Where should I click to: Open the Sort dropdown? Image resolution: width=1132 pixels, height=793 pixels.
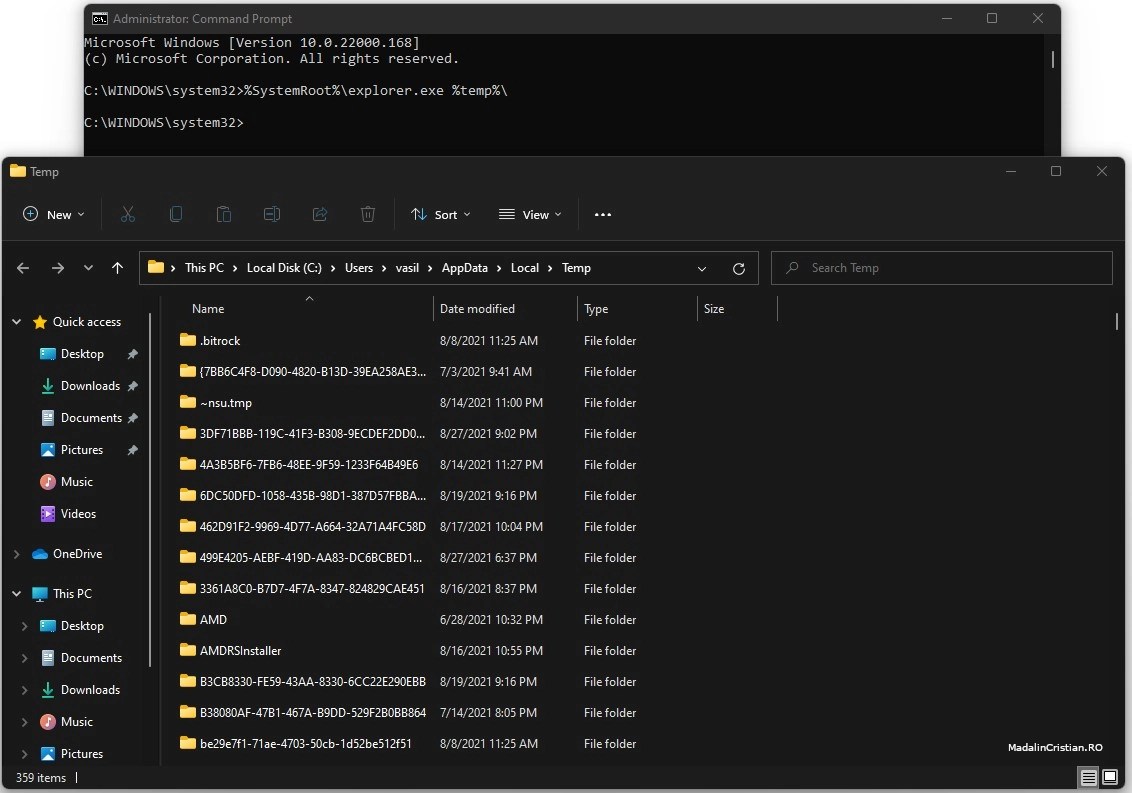pos(441,214)
